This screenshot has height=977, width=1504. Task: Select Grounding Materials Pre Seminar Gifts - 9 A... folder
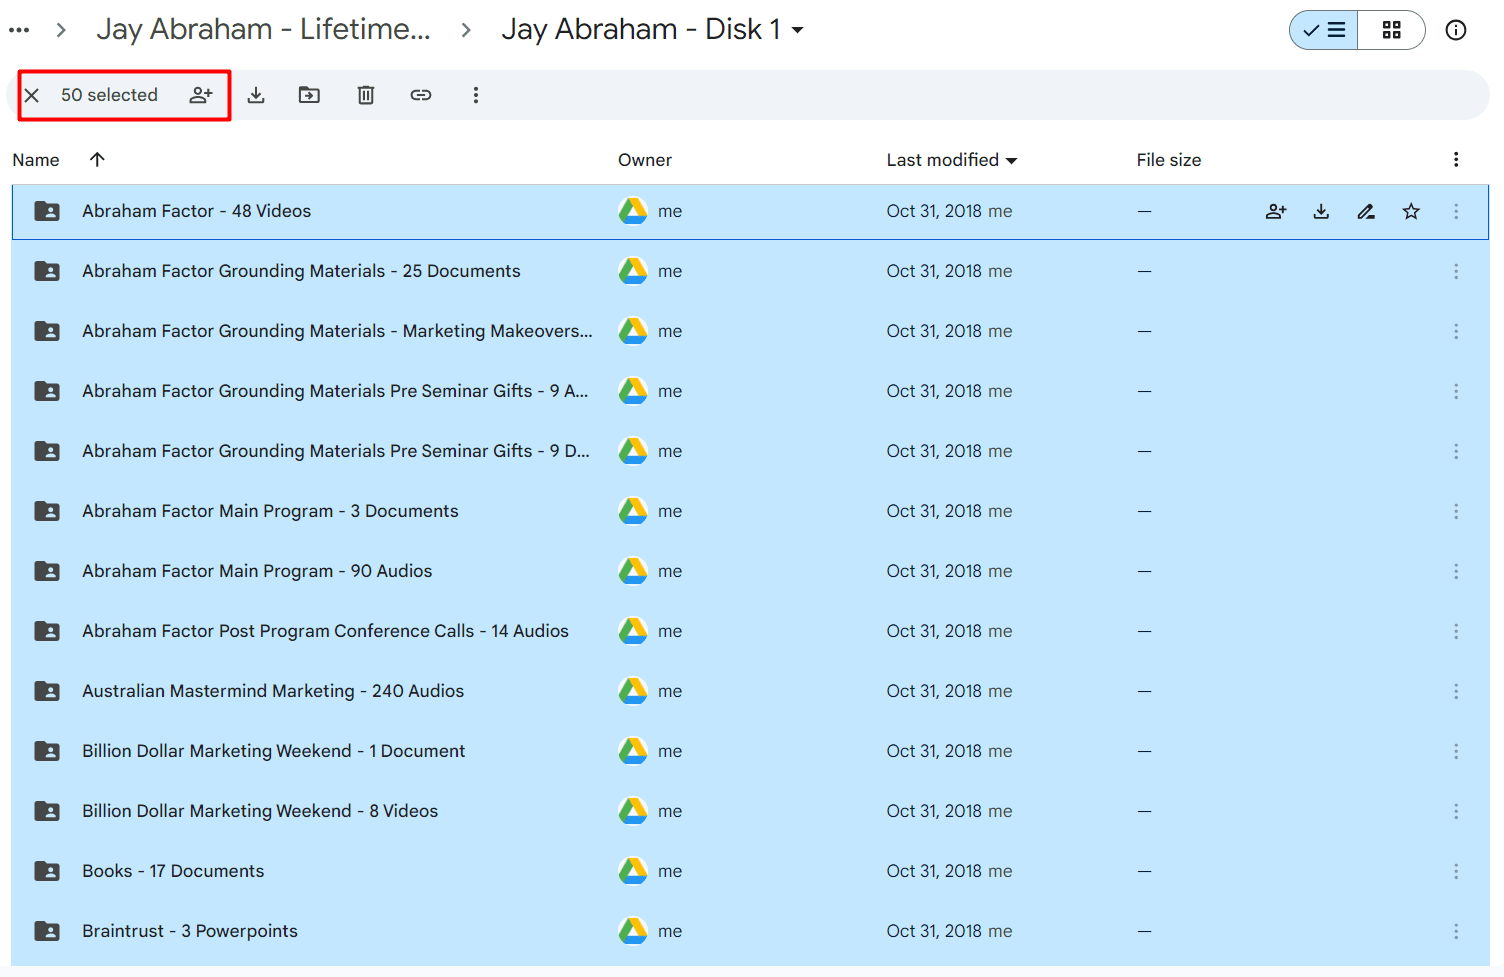coord(750,391)
